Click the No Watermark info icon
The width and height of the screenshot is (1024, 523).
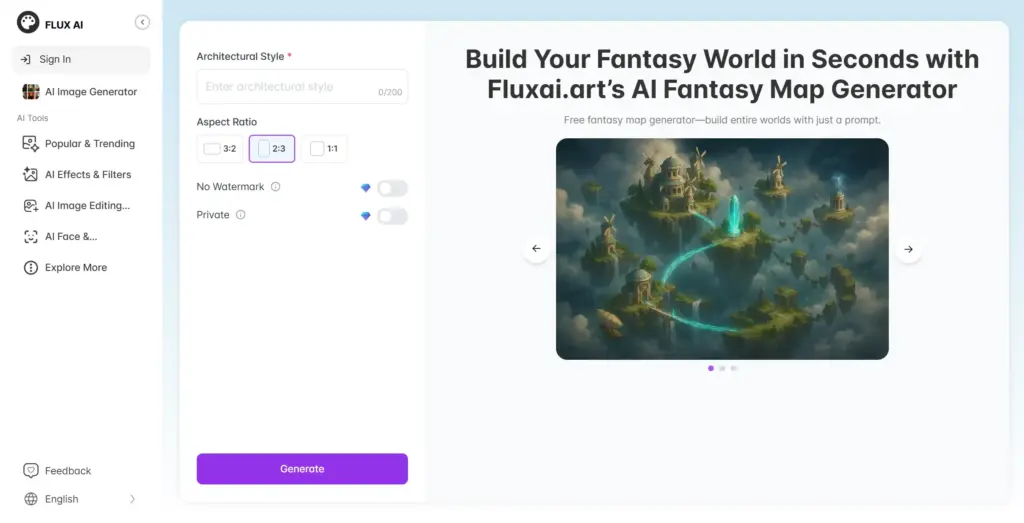coord(276,187)
